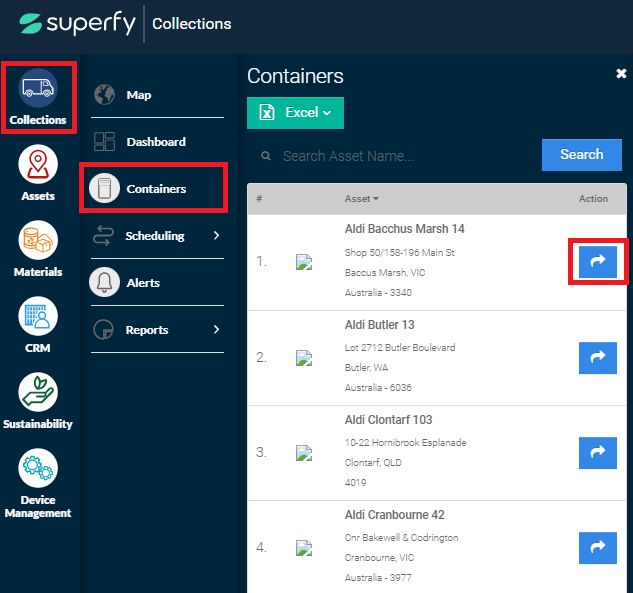
Task: Click the Action column header
Action: 593,199
